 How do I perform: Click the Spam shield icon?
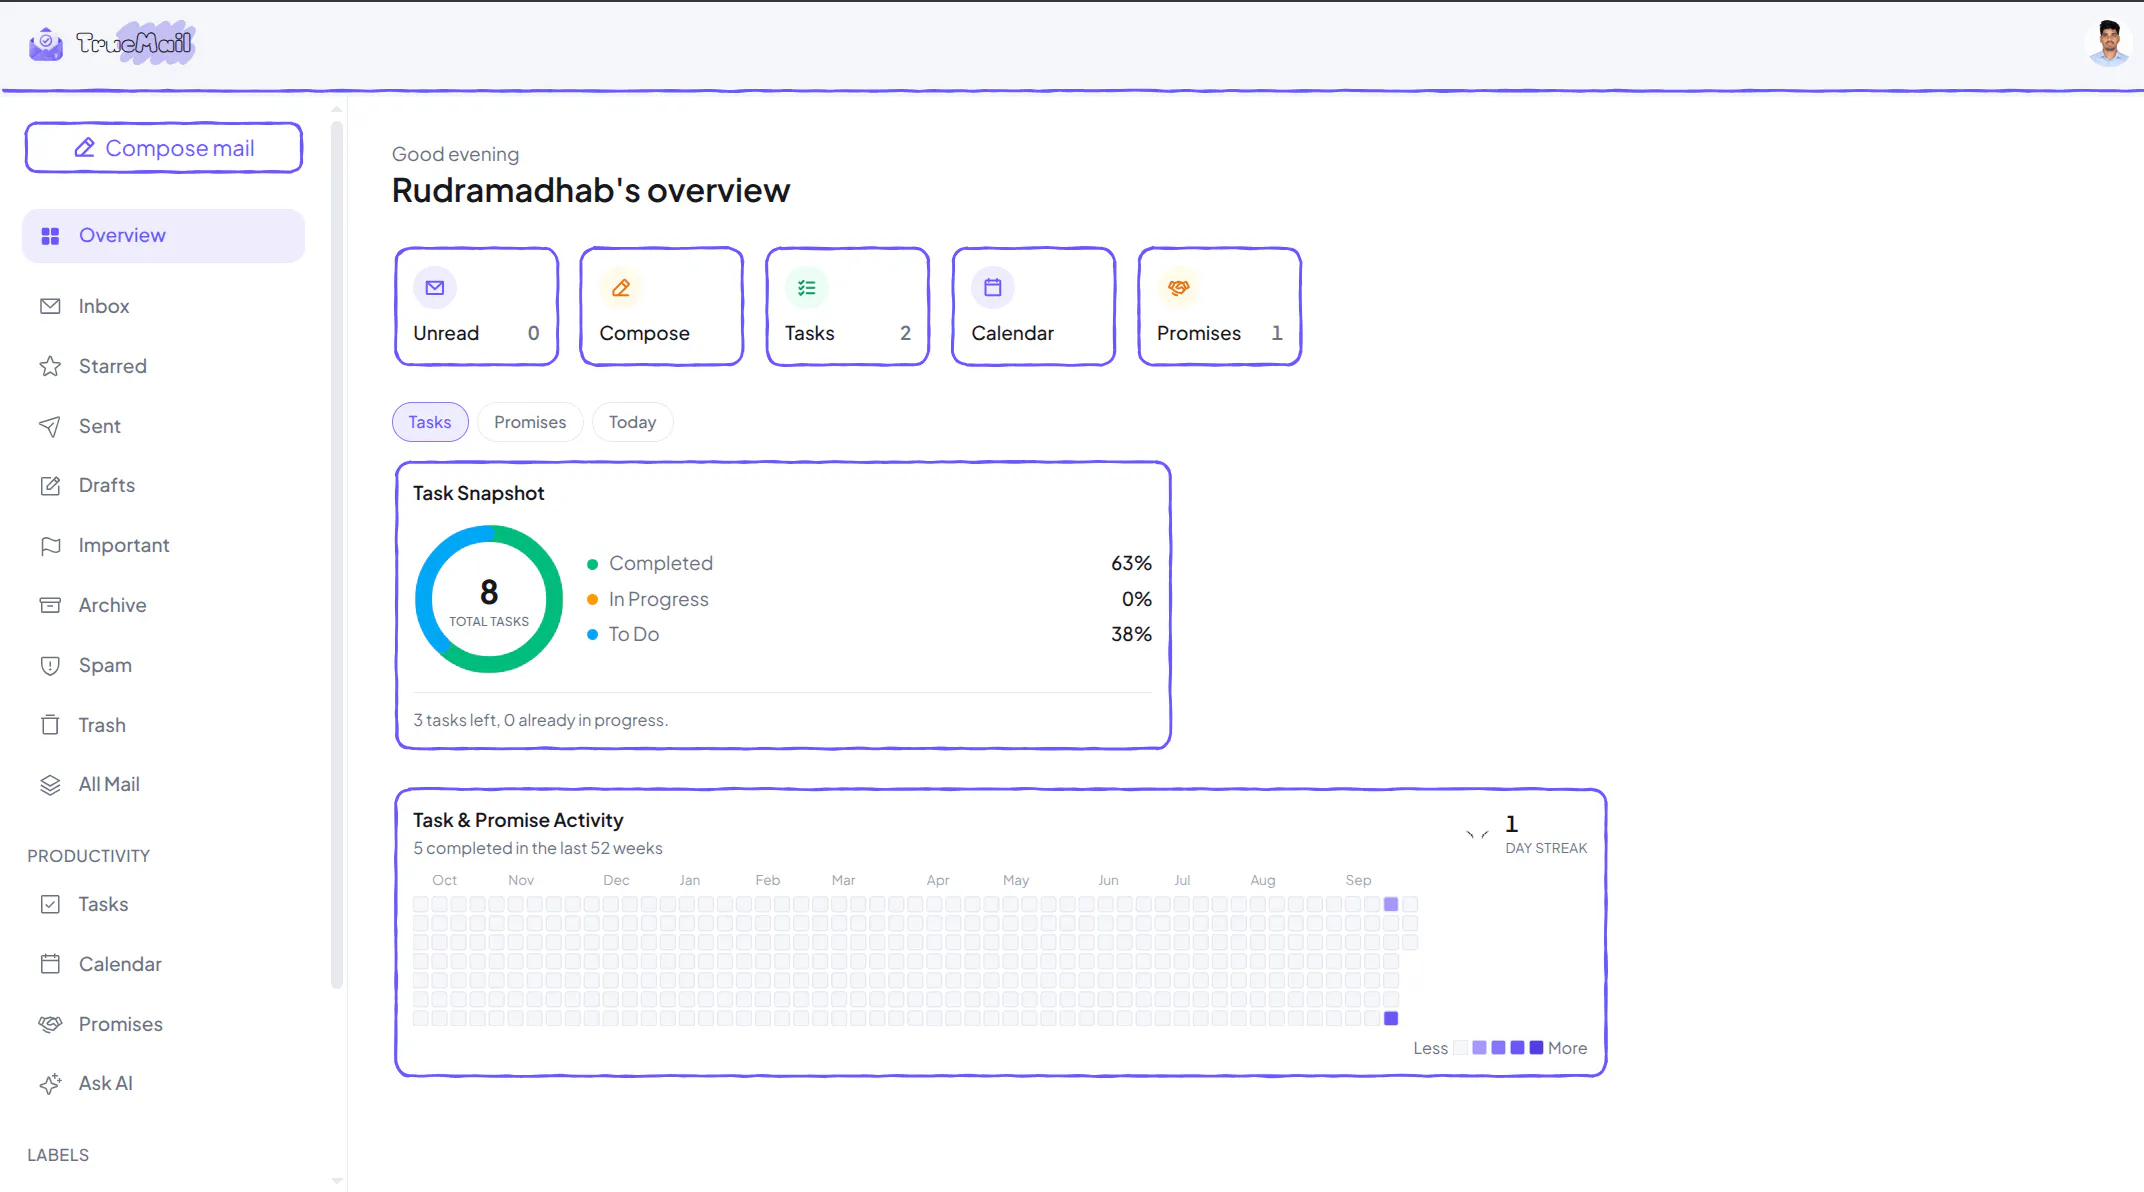[50, 665]
